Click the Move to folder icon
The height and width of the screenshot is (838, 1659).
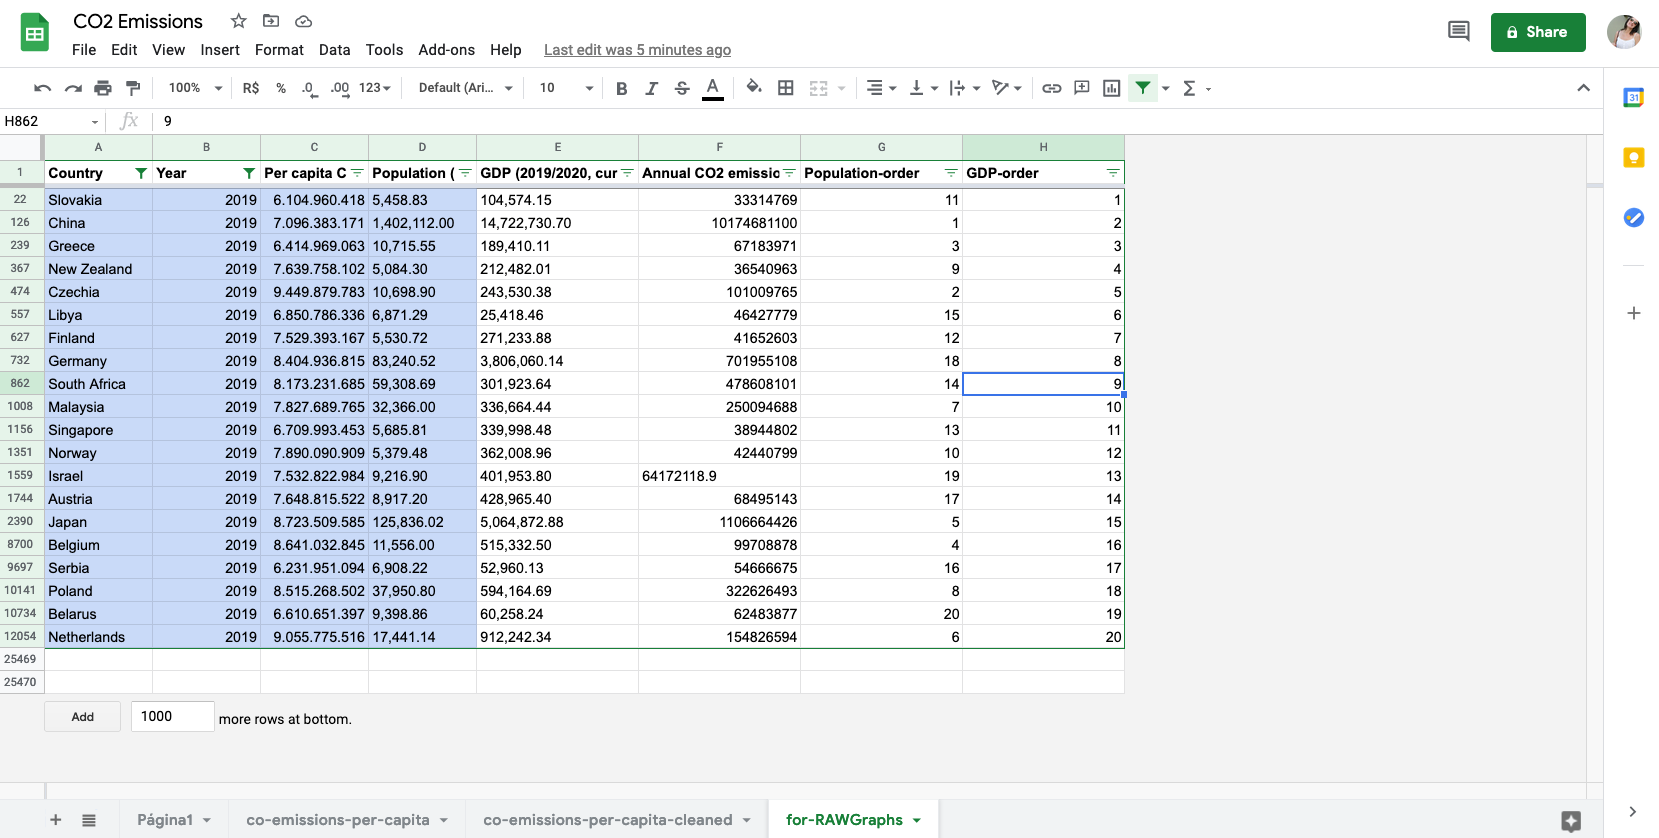(271, 21)
